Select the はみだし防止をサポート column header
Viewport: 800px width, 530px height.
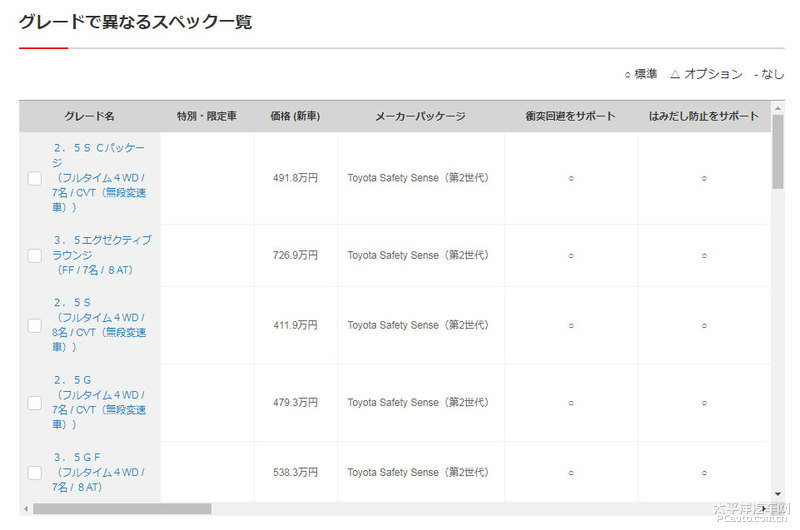click(x=704, y=117)
